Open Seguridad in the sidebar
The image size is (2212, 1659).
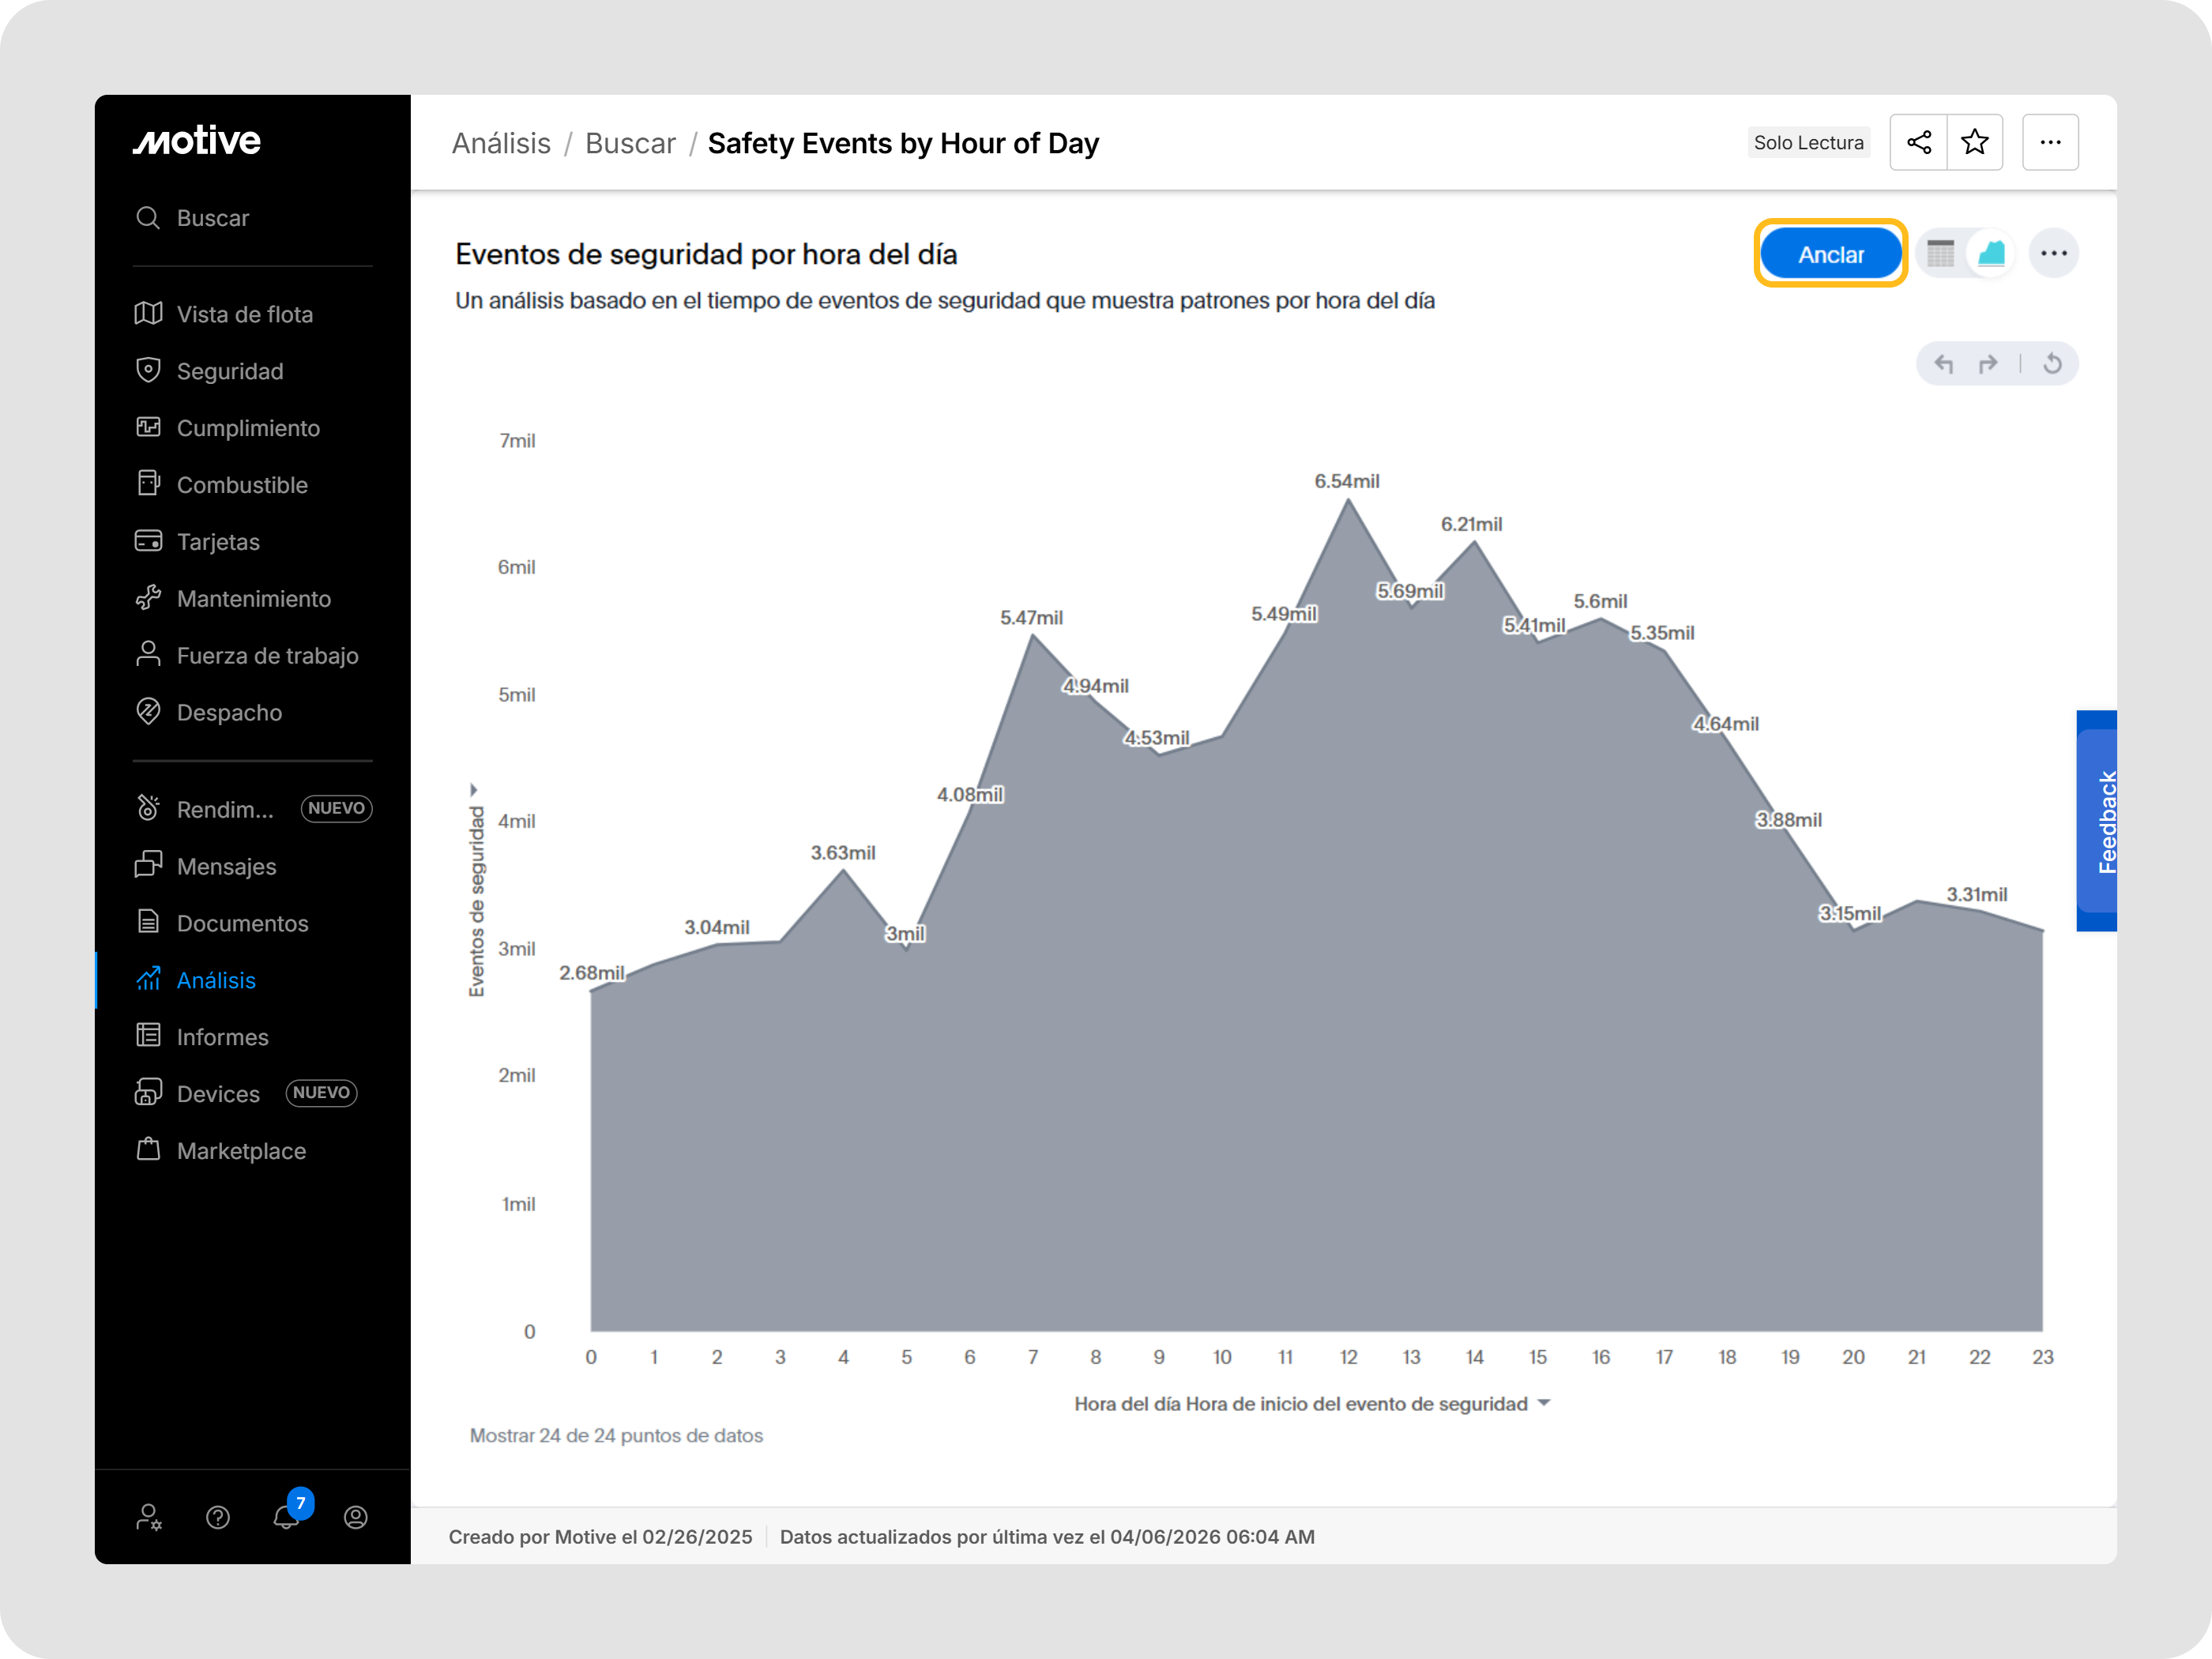pos(230,371)
